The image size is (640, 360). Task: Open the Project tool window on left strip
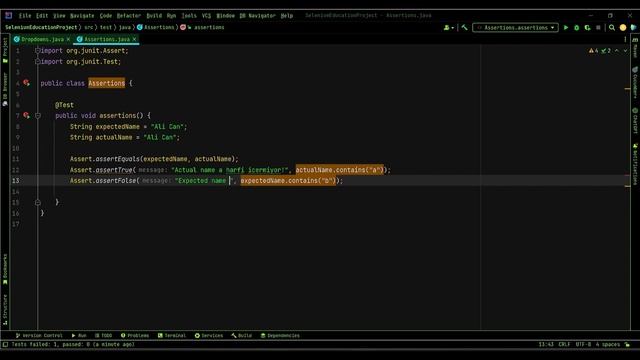pos(5,50)
